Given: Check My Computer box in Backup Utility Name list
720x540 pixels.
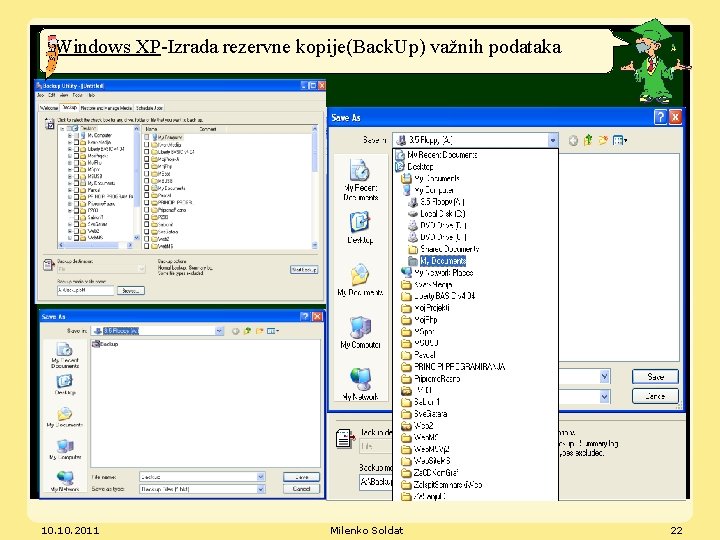Looking at the screenshot, I should click(147, 137).
